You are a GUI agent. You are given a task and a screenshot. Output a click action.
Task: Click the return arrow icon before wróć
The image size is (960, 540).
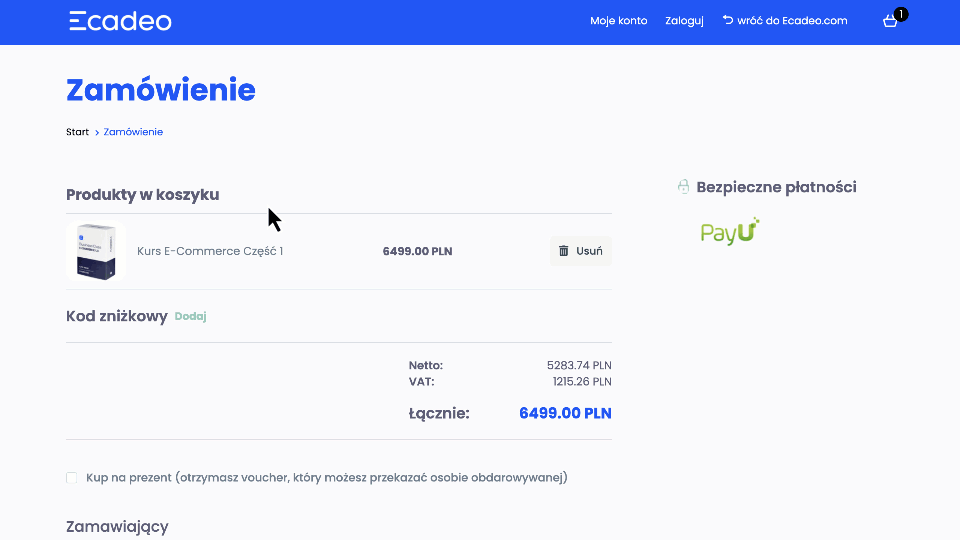(x=727, y=20)
